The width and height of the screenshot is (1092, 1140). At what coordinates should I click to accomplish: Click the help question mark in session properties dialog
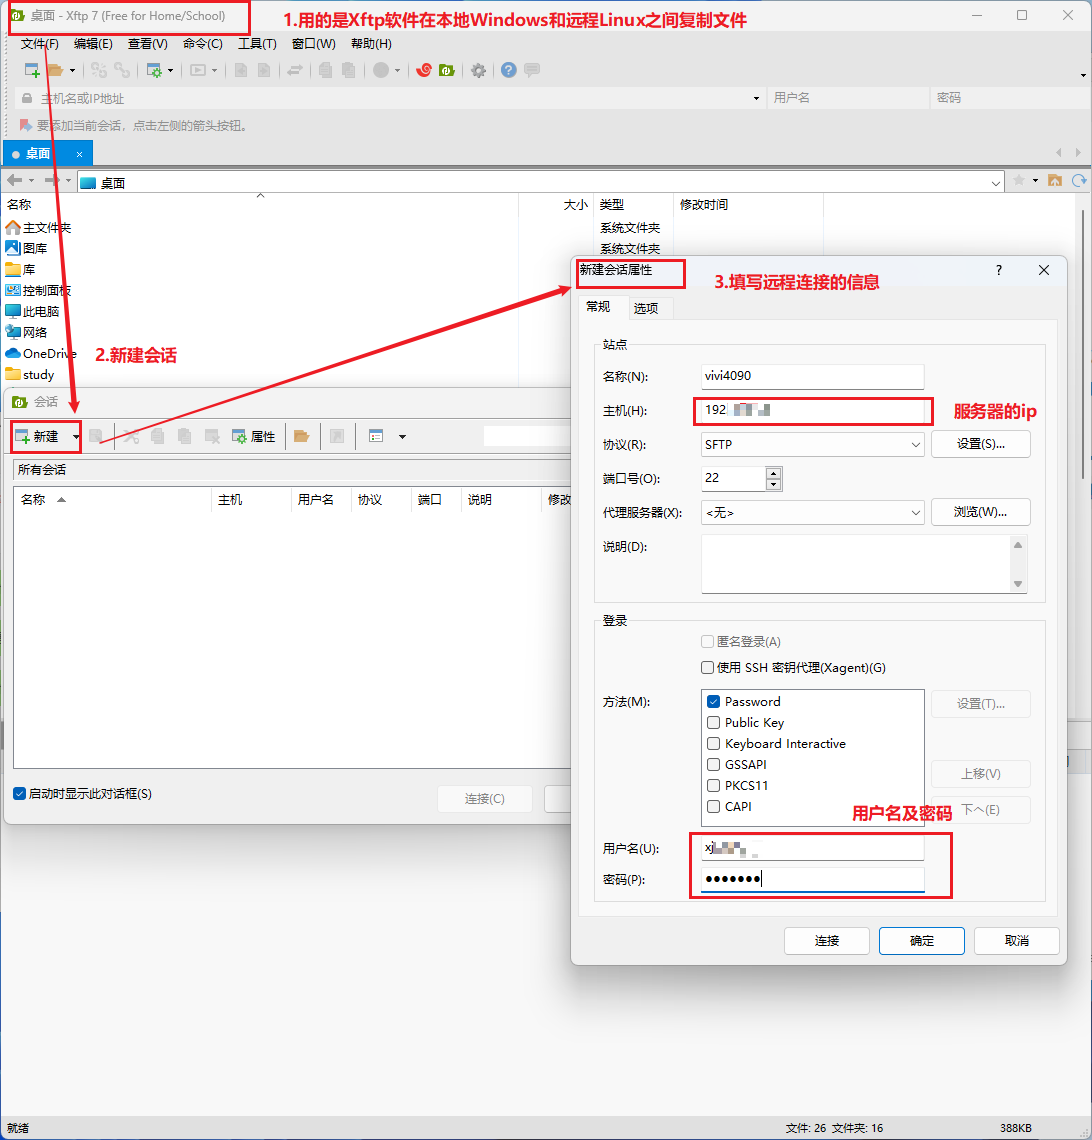coord(998,270)
